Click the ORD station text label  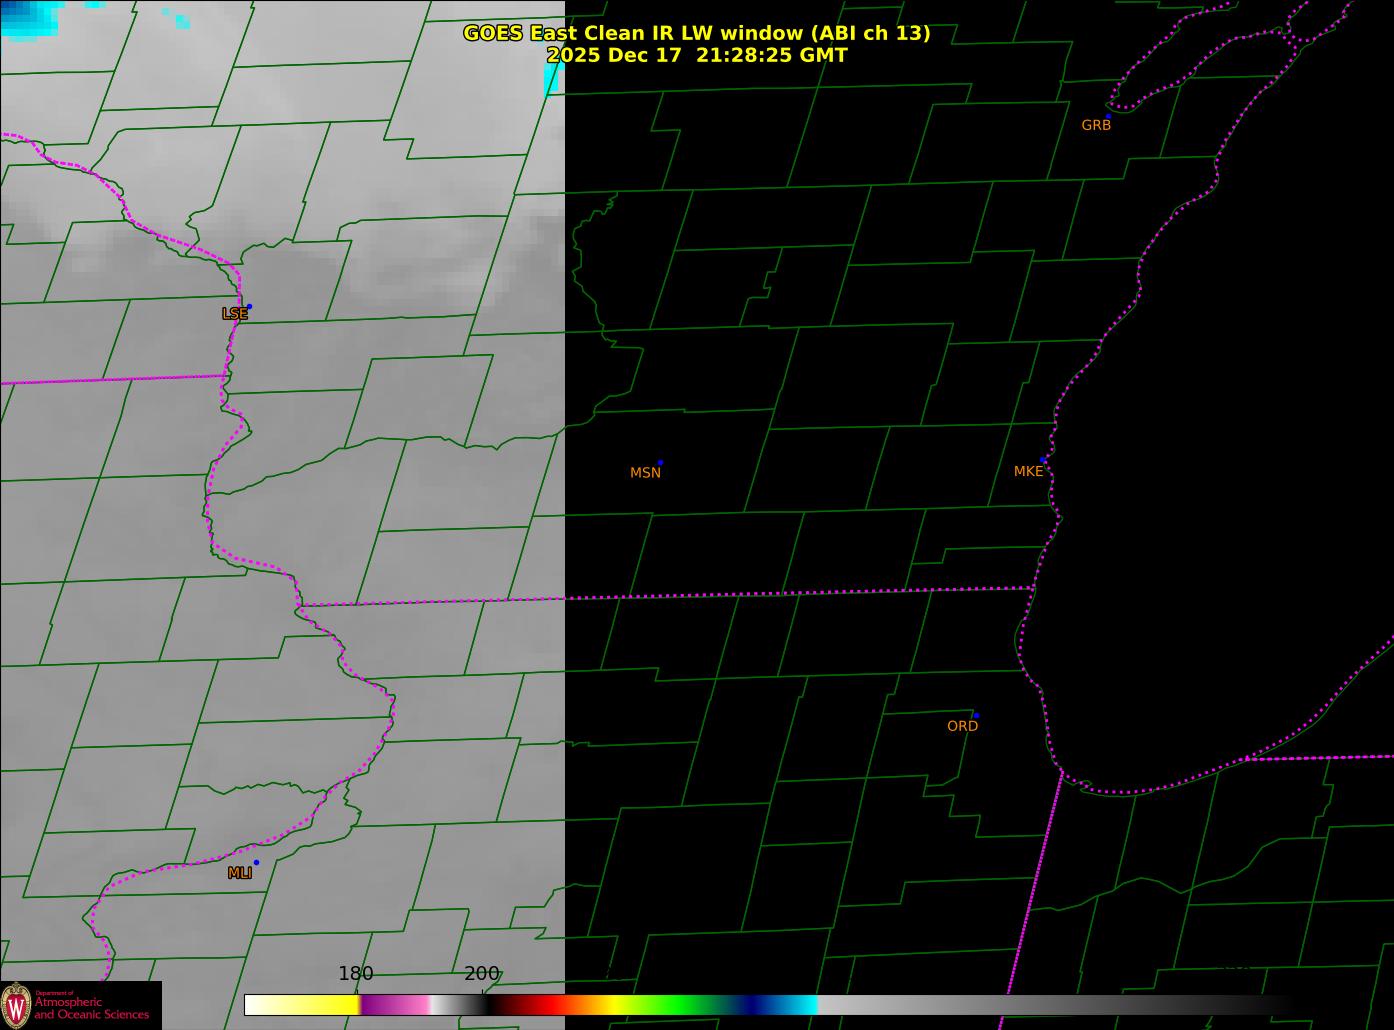(x=962, y=726)
